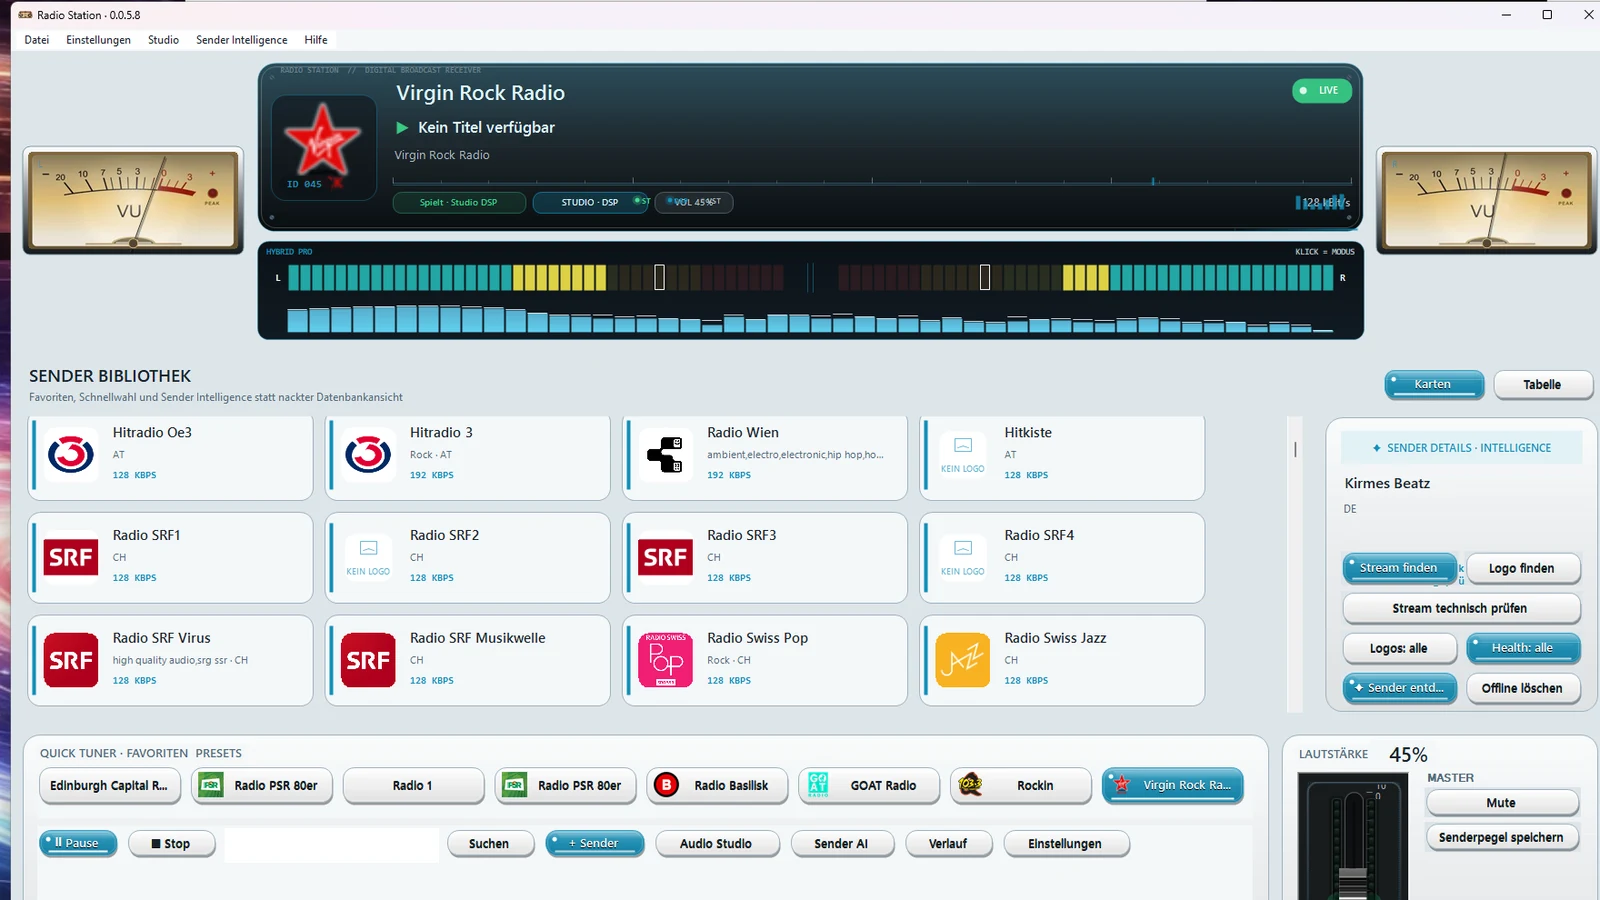Click the left VU meter
1600x900 pixels.
[133, 200]
